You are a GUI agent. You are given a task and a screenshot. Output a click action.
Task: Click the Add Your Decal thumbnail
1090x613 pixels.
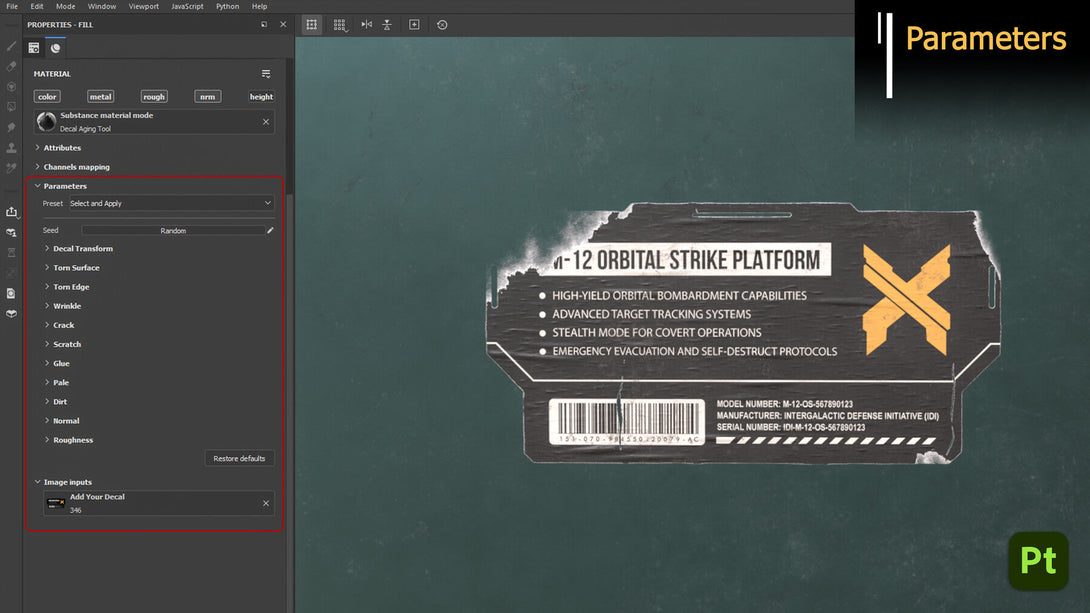tap(56, 503)
